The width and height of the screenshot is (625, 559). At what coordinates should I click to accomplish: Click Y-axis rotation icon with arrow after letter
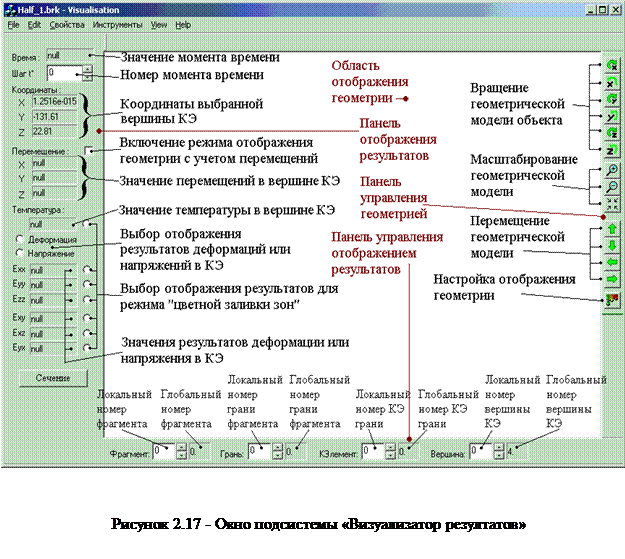(612, 116)
